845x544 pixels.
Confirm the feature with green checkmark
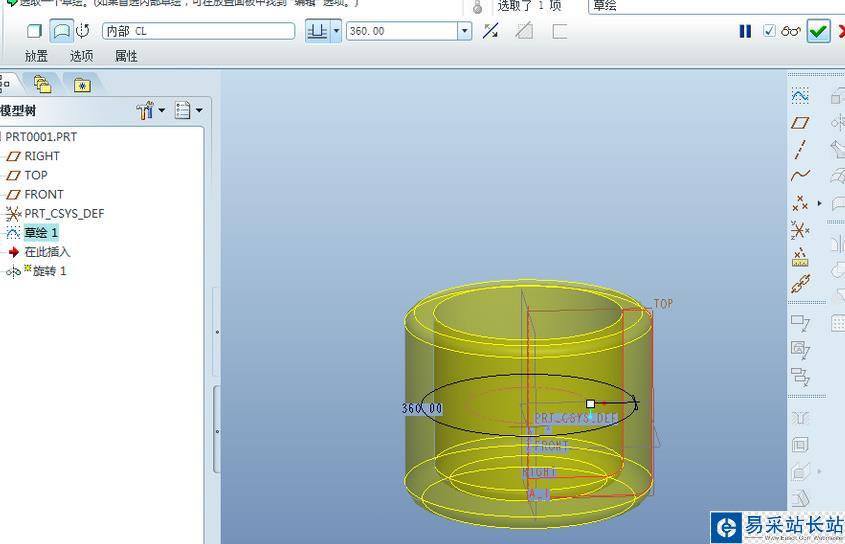click(818, 31)
